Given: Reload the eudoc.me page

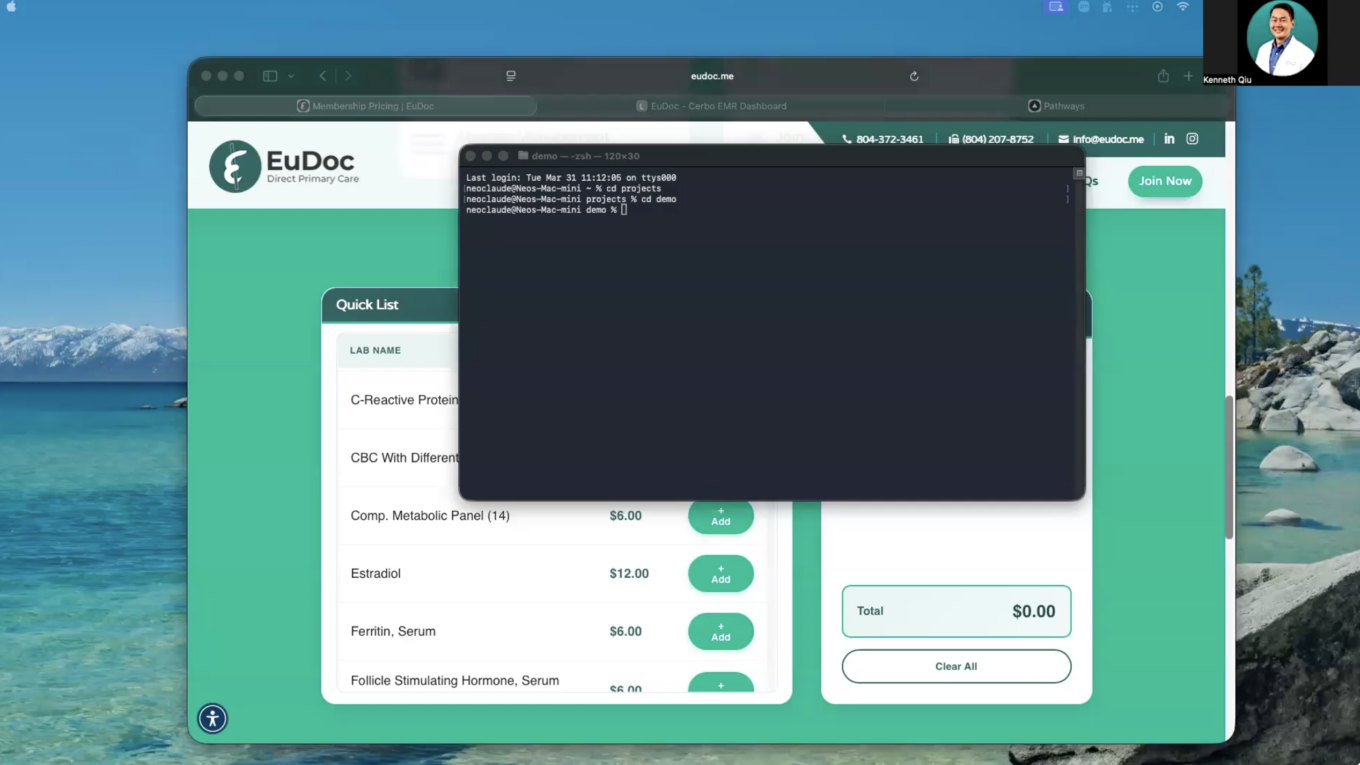Looking at the screenshot, I should (914, 76).
